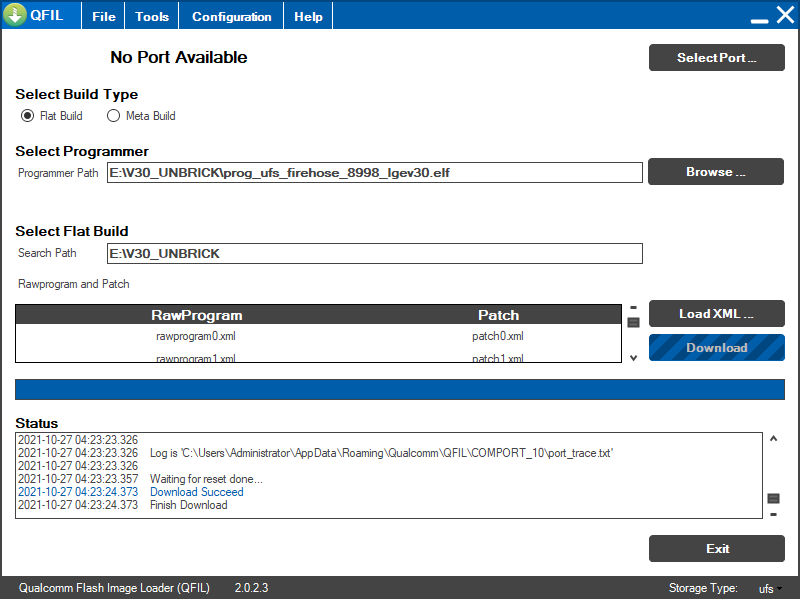Click the scroll thumb beside the XML list
The height and width of the screenshot is (599, 800).
pos(634,322)
